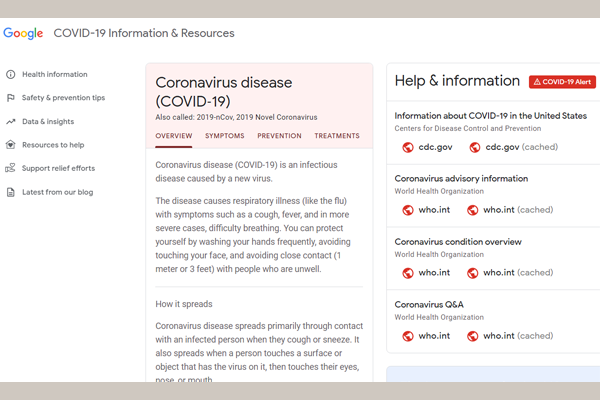The width and height of the screenshot is (600, 400).
Task: Open who.int (cached) under Coronavirus condition overview
Action: pyautogui.click(x=518, y=273)
